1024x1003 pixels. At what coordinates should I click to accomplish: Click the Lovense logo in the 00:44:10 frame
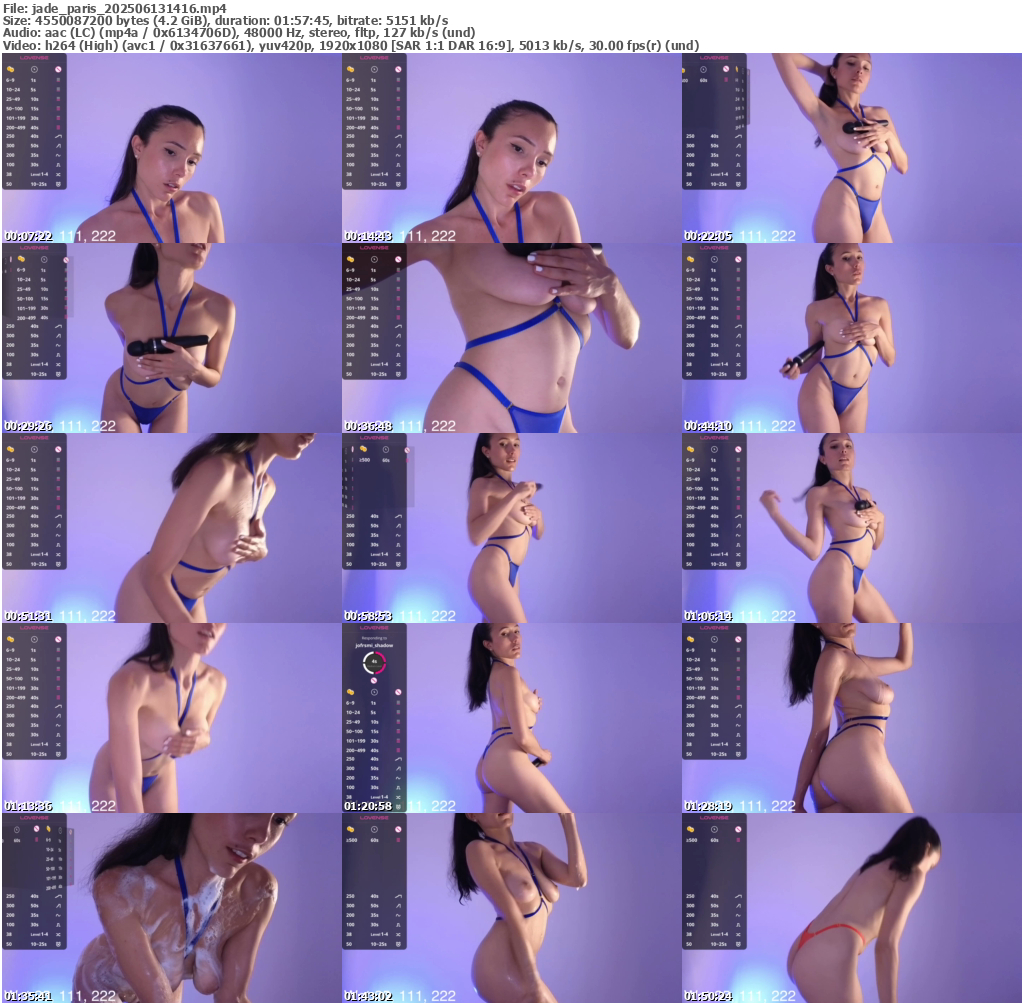pos(714,247)
